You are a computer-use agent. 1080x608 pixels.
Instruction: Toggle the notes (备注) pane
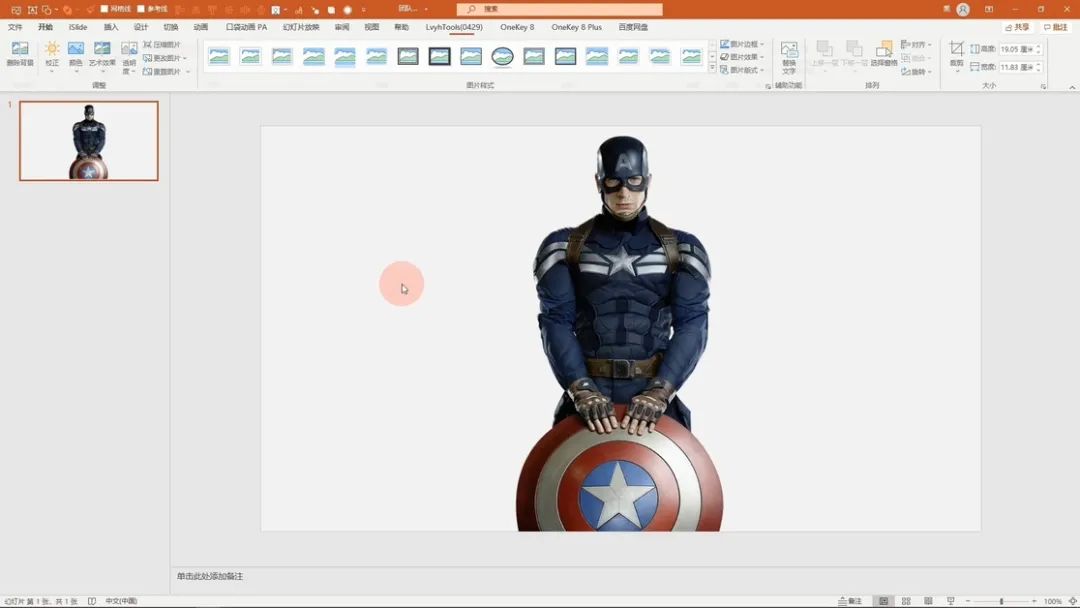click(851, 601)
